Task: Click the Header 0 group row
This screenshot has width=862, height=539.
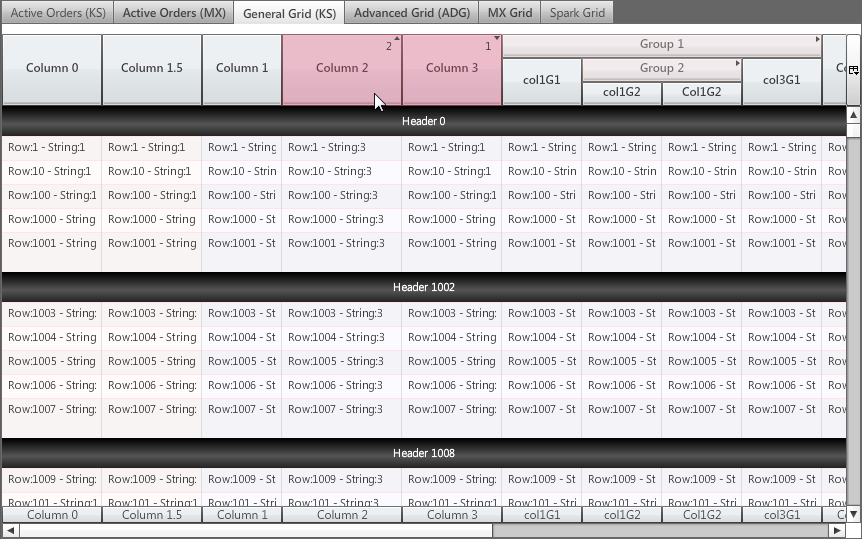Action: (424, 121)
